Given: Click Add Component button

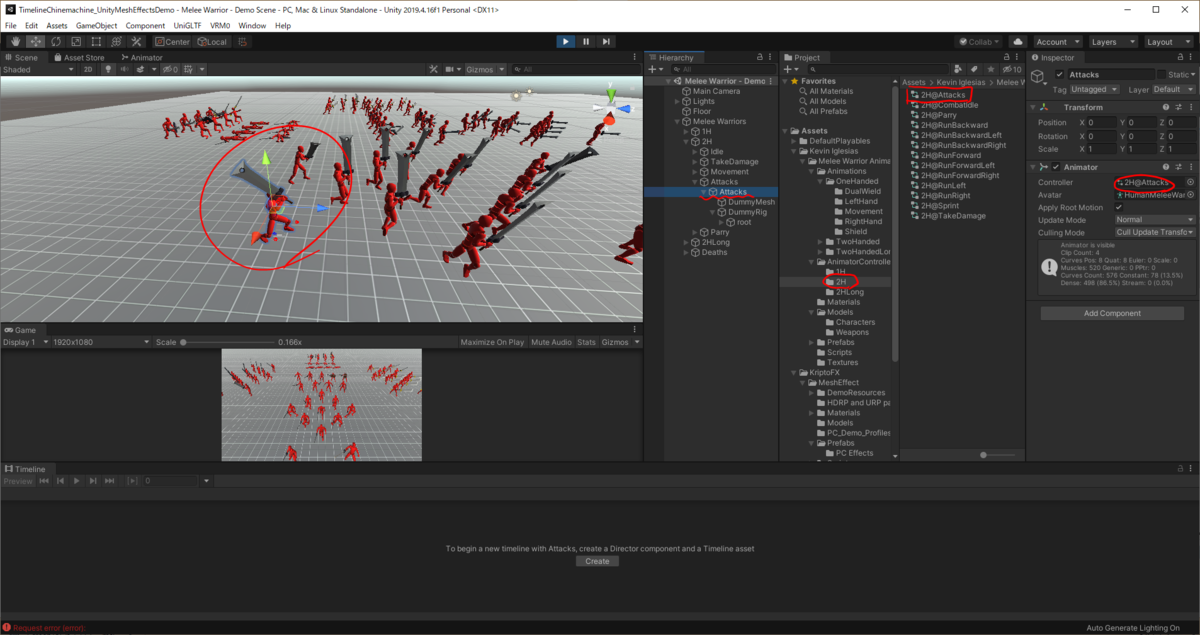Looking at the screenshot, I should pos(1112,313).
